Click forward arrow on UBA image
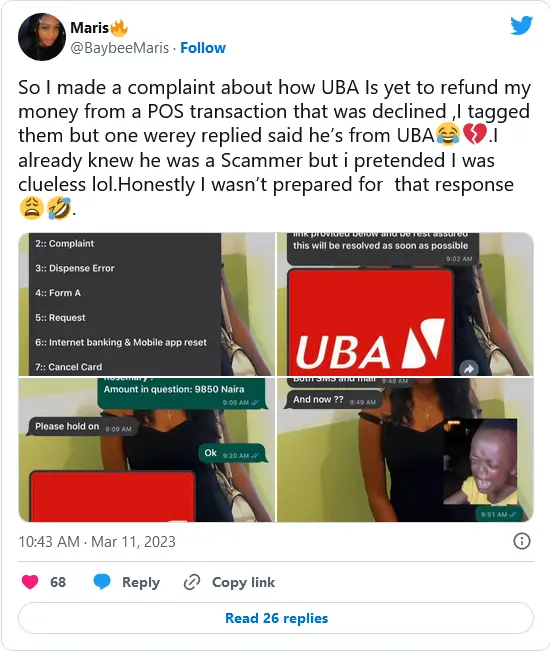This screenshot has width=550, height=651. click(x=469, y=368)
